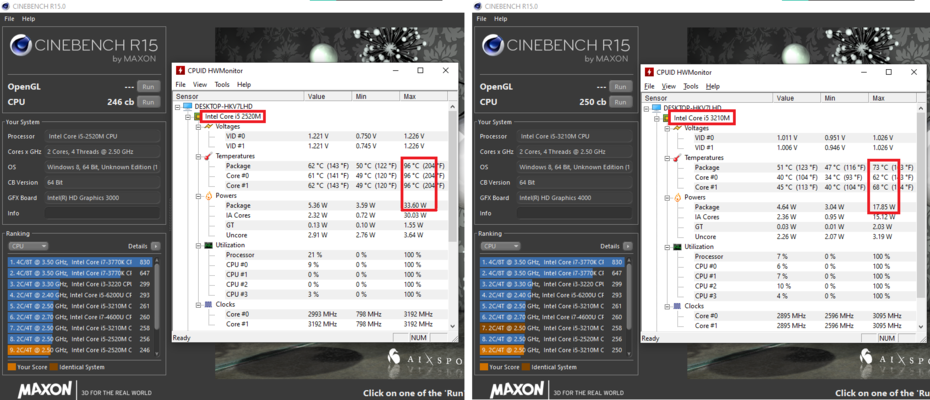Select the orange i5-2520M ranking row scoring 246
This screenshot has width=930, height=400.
point(80,350)
